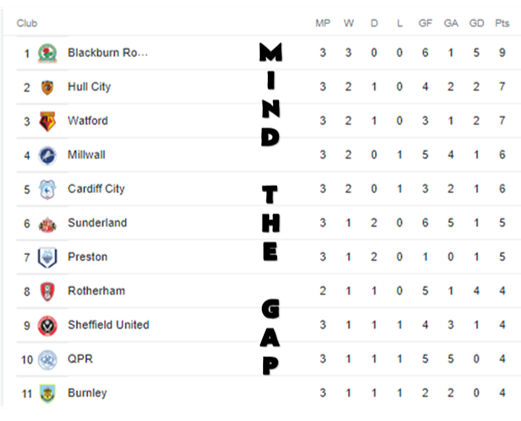
Task: Click the Club column header
Action: point(27,23)
